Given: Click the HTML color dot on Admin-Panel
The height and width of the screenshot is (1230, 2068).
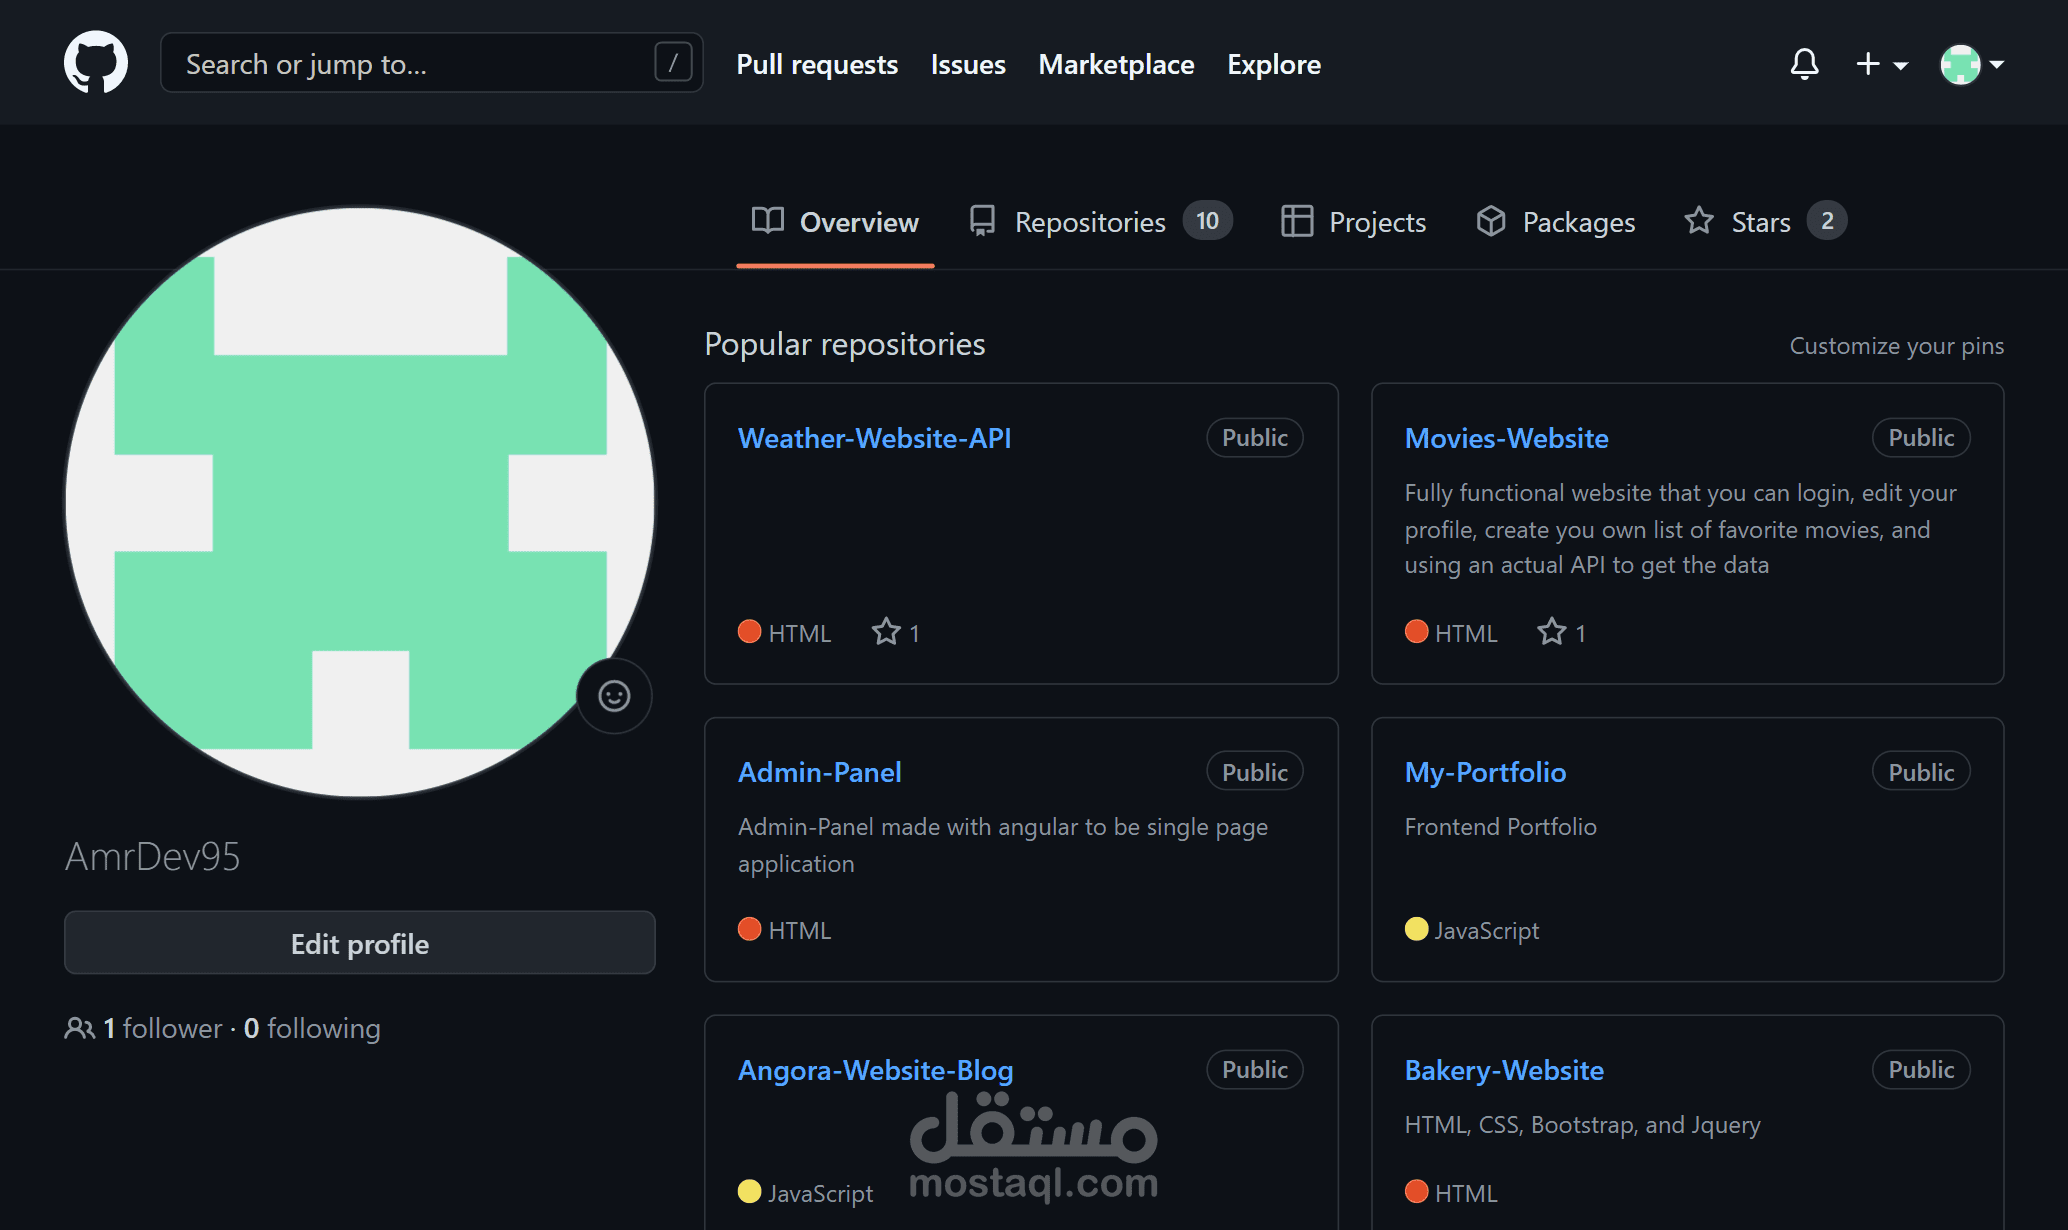Looking at the screenshot, I should (749, 930).
